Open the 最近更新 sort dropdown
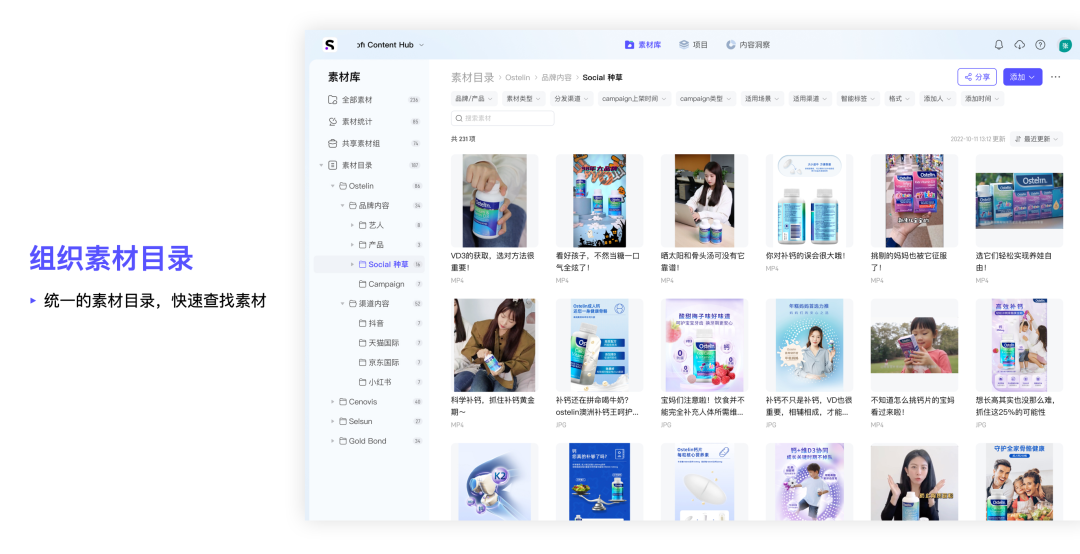Image resolution: width=1080 pixels, height=554 pixels. (1036, 139)
